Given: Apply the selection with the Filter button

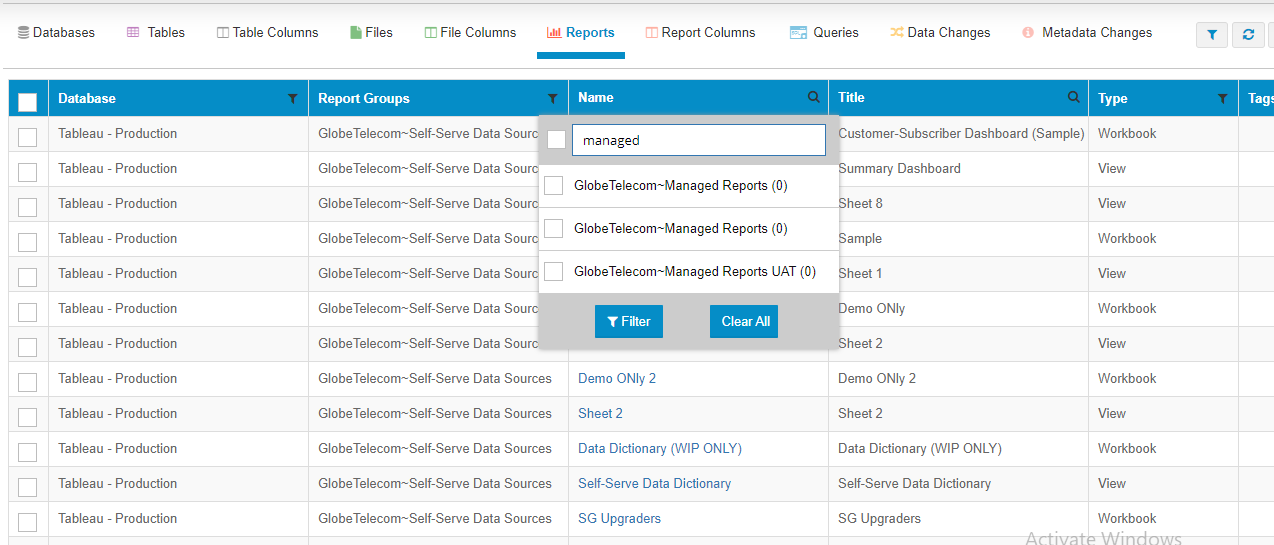Looking at the screenshot, I should [629, 321].
